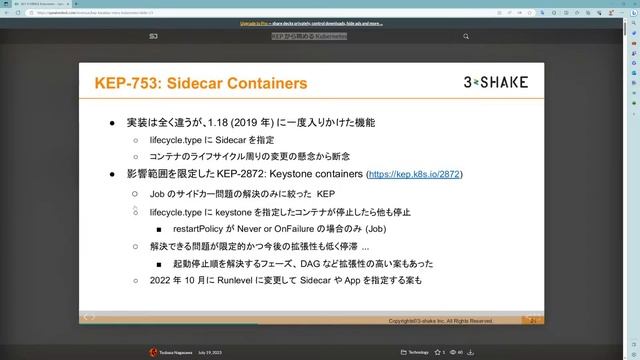The image size is (640, 360).
Task: Click the sidebar search icon
Action: [x=634, y=23]
